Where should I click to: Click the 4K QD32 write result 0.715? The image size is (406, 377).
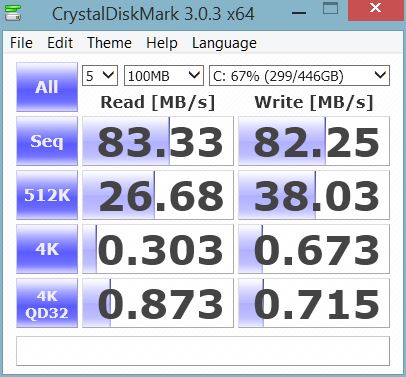pos(314,303)
